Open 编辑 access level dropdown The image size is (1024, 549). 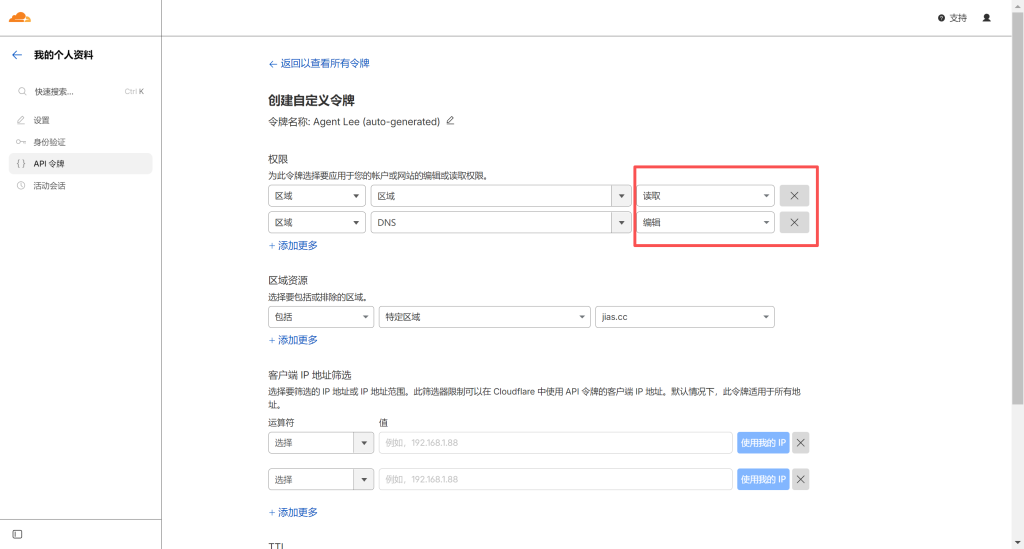click(x=705, y=223)
